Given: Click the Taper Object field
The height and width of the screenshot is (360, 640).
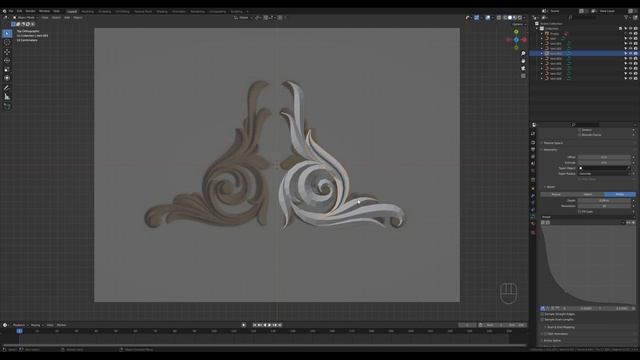Looking at the screenshot, I should [604, 168].
